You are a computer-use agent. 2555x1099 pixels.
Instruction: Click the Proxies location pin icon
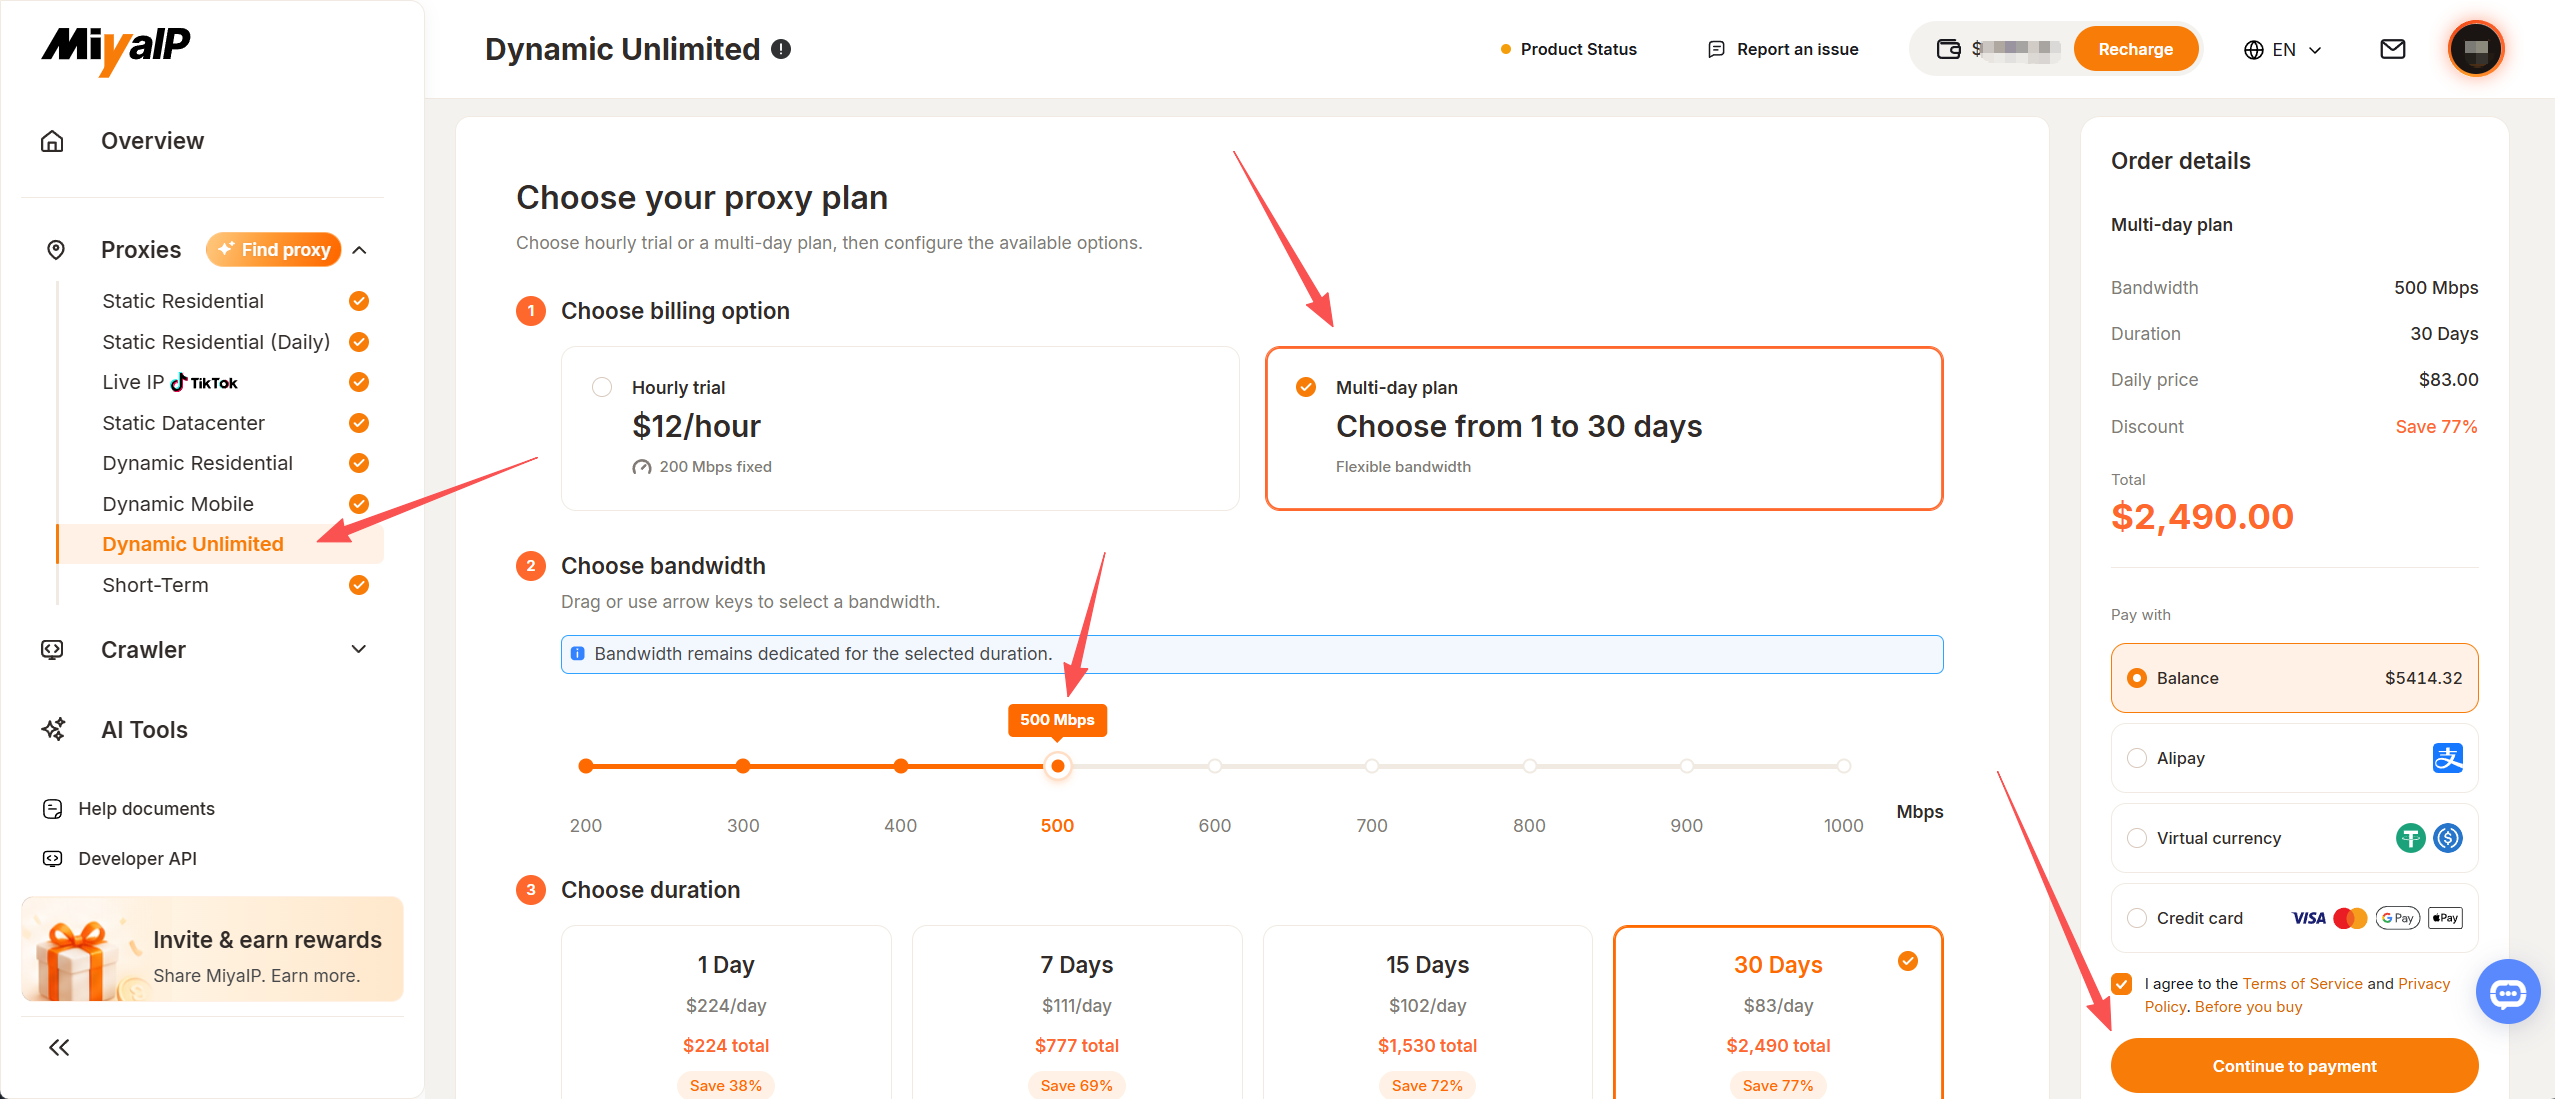pos(56,250)
